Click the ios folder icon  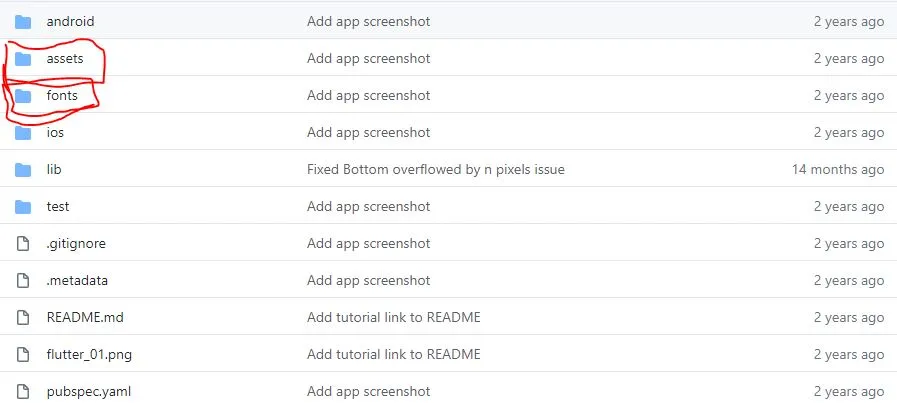24,132
